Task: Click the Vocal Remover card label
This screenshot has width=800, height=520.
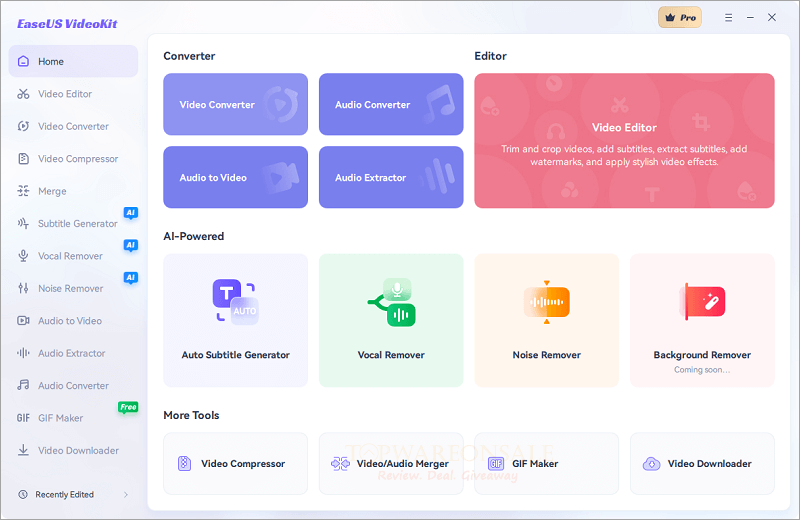Action: click(x=391, y=355)
